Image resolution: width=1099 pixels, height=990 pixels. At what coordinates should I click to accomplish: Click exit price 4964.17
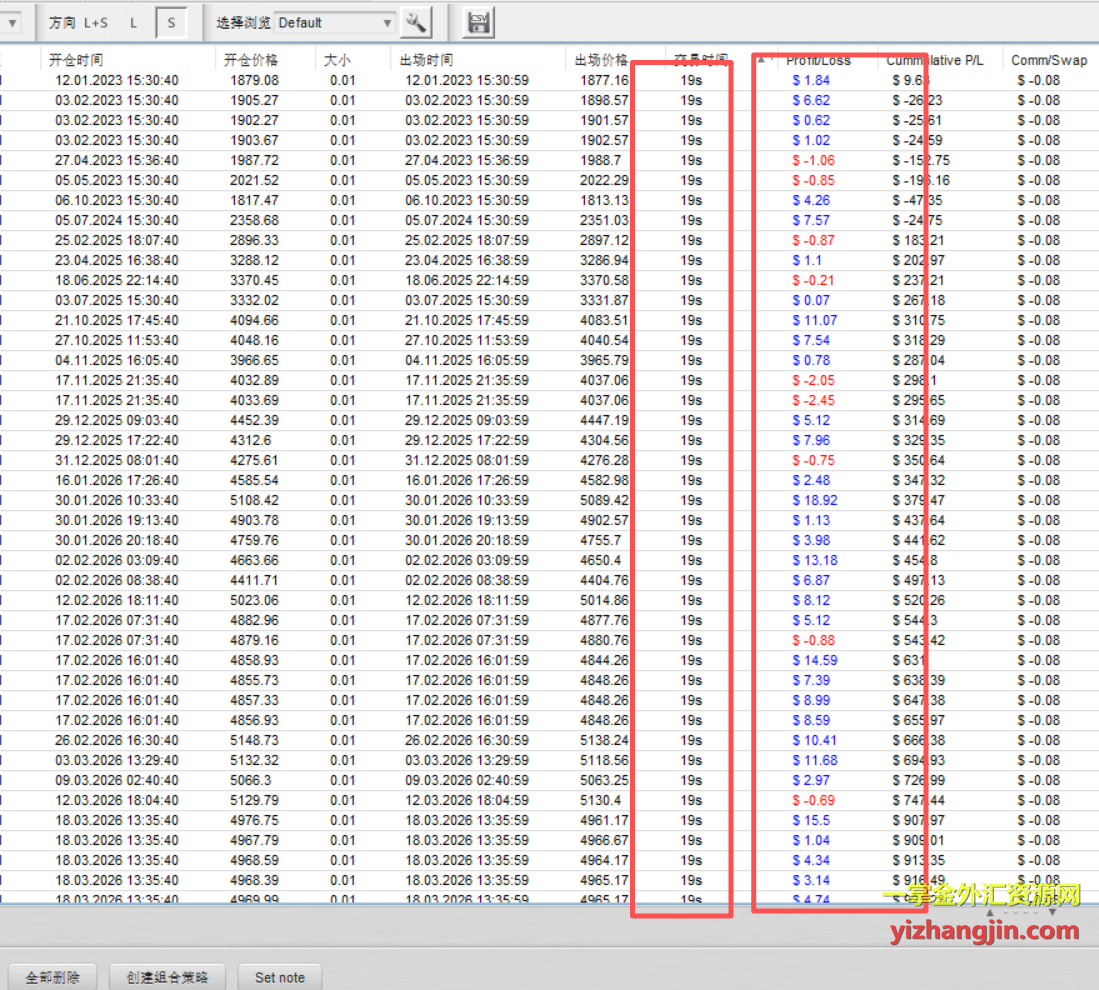click(604, 860)
